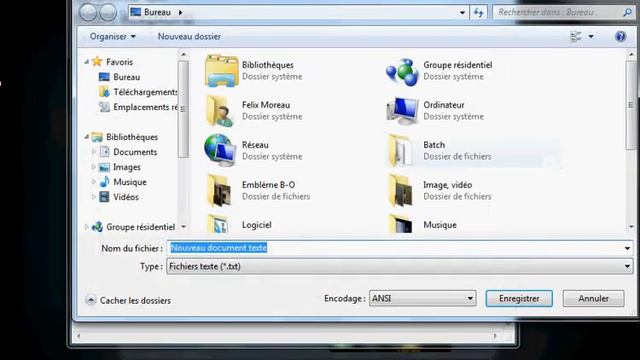The width and height of the screenshot is (640, 360).
Task: Click the Images library icon in sidebar
Action: click(x=104, y=167)
